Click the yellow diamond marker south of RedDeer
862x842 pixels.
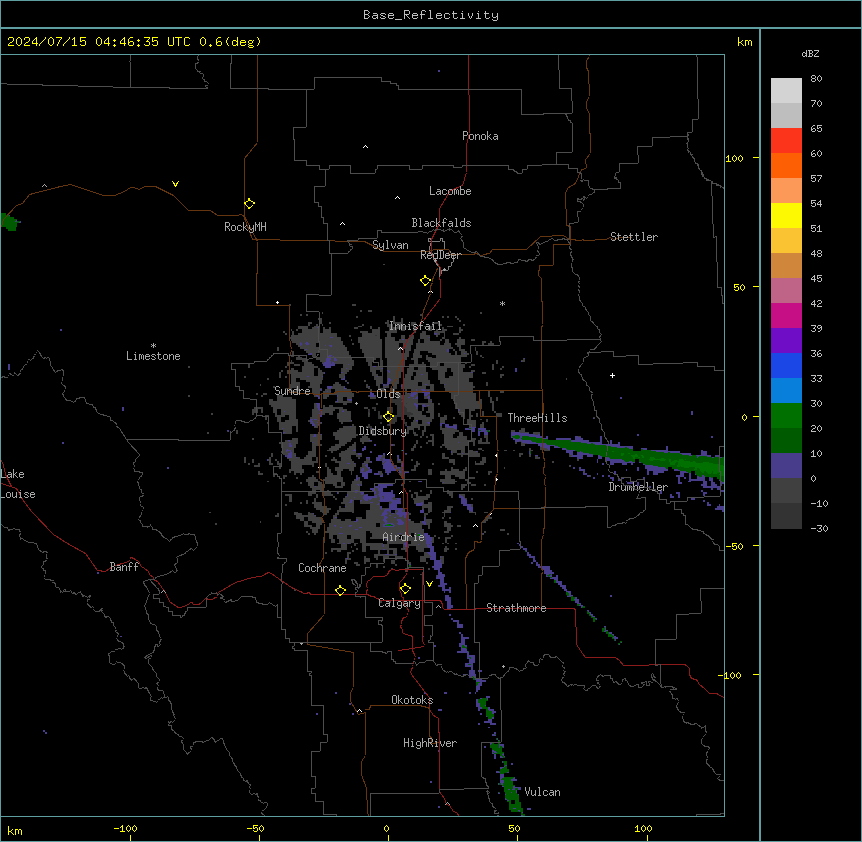[426, 281]
